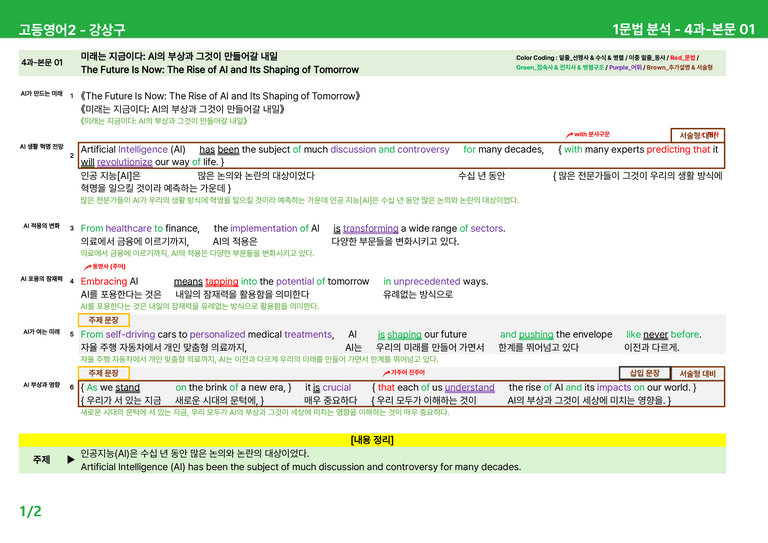This screenshot has width=768, height=543.
Task: Click the yellow 내용 정리 header bar
Action: 372,440
